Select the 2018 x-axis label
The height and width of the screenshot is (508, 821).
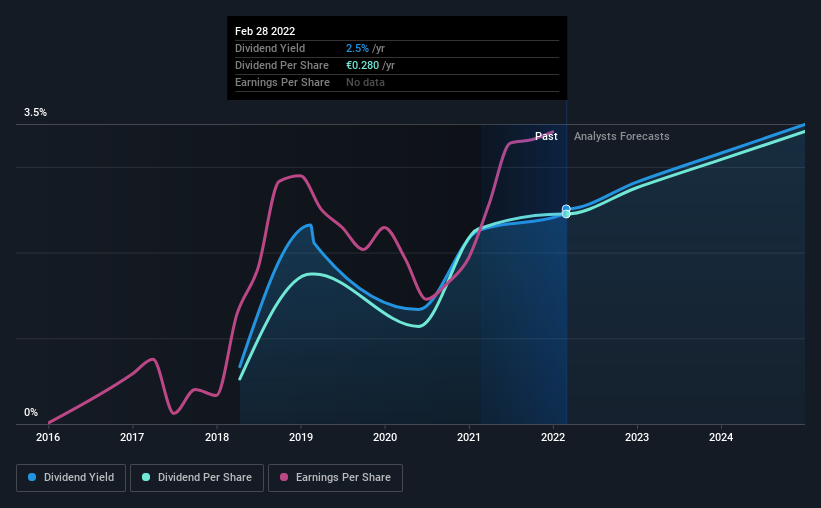coord(217,437)
